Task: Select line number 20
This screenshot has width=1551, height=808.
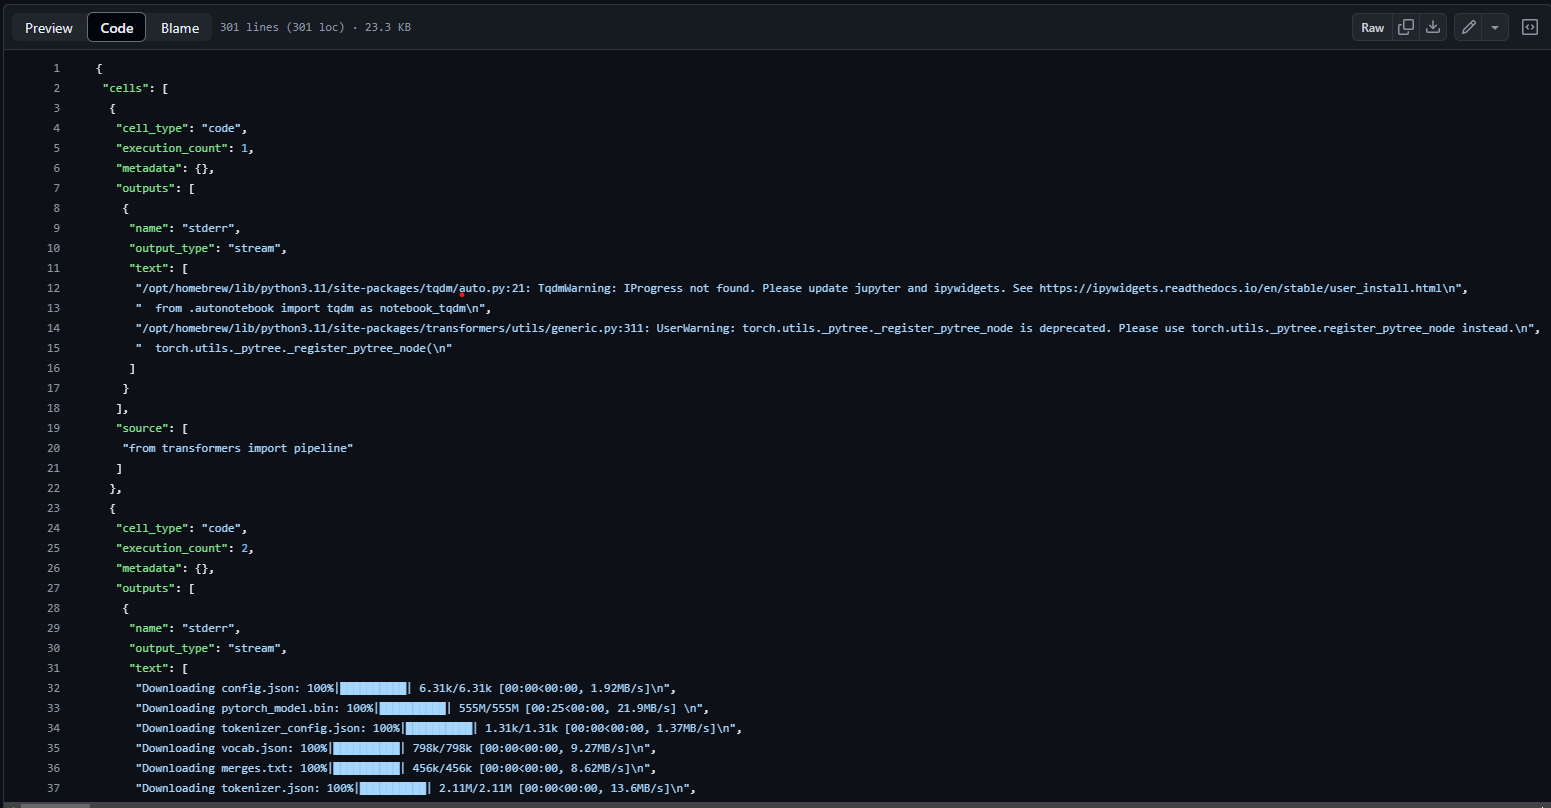Action: pos(53,448)
